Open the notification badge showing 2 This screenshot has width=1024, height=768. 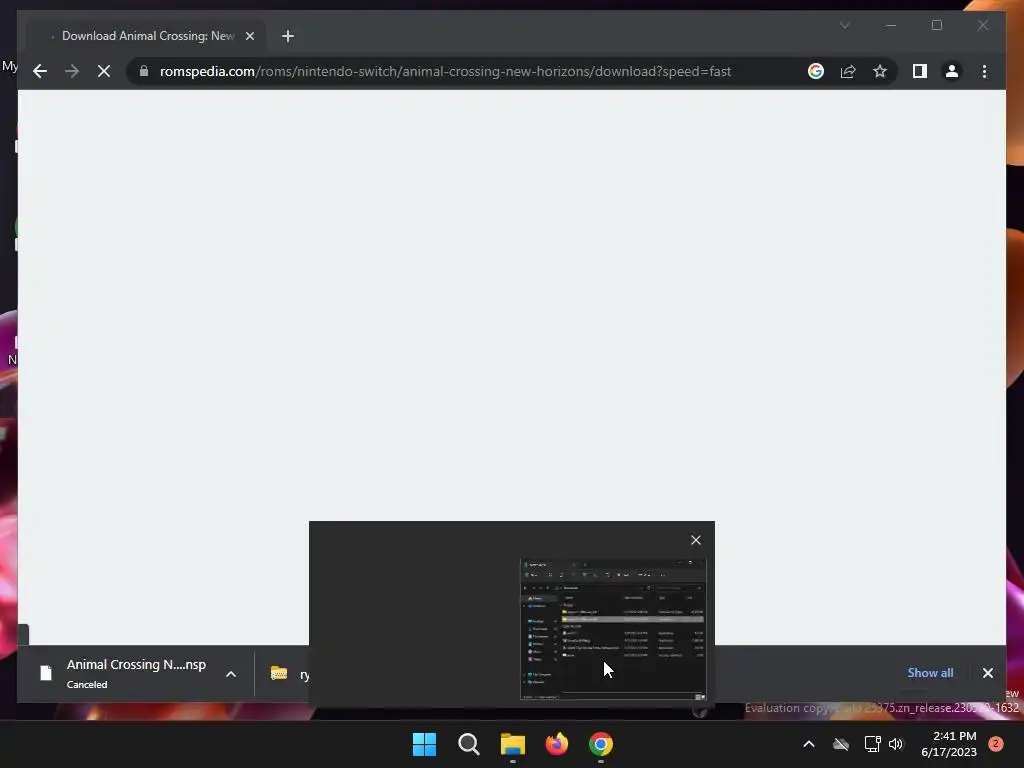(996, 744)
